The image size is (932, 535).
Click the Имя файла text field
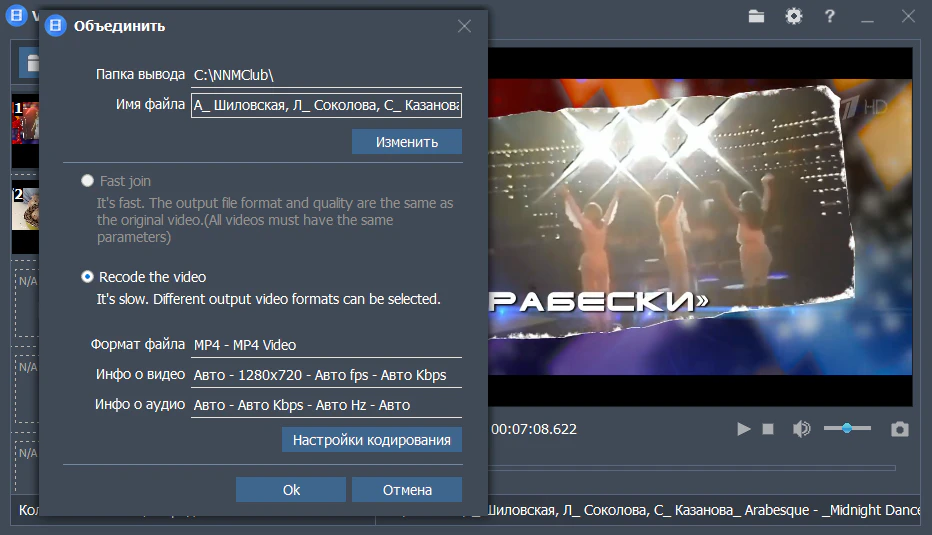pyautogui.click(x=326, y=105)
